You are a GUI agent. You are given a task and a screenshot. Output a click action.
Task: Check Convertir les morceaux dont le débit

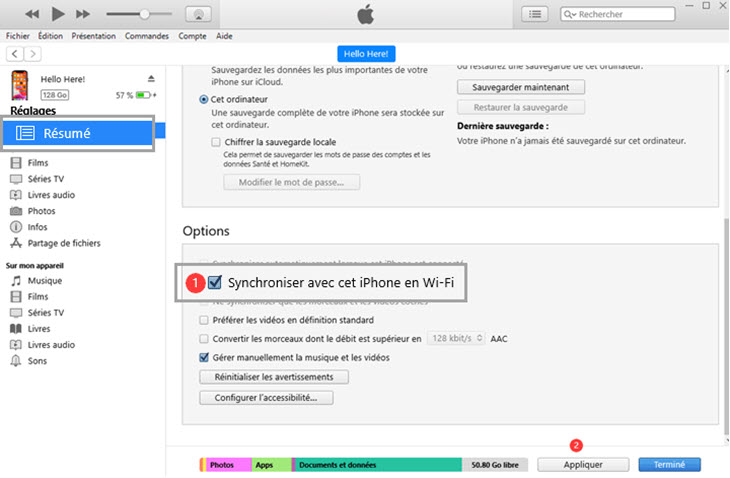[203, 339]
